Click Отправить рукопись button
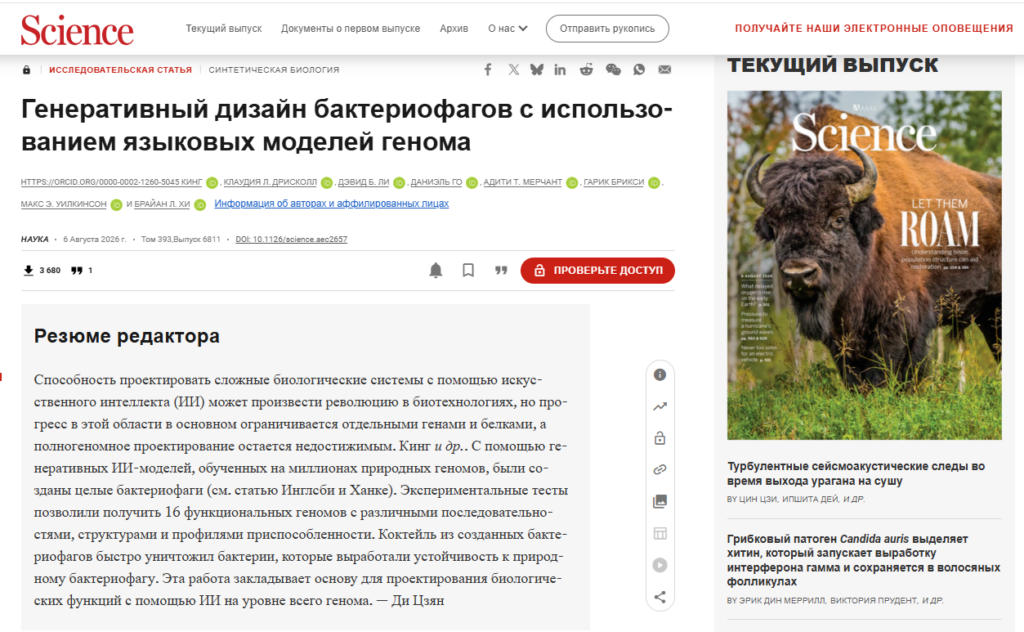Image resolution: width=1024 pixels, height=632 pixels. 607,29
